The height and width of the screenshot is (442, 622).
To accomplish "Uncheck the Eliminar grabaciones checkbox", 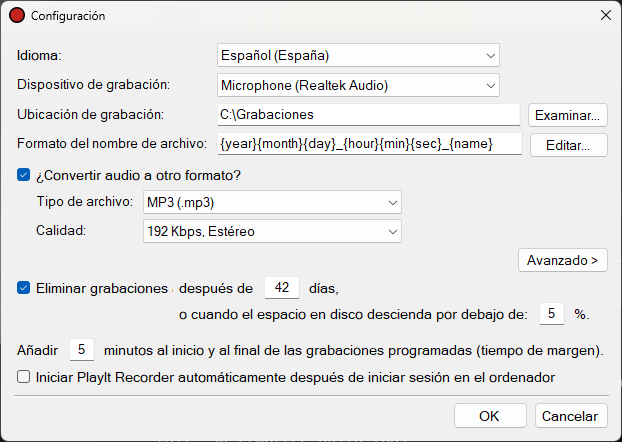I will click(x=23, y=288).
